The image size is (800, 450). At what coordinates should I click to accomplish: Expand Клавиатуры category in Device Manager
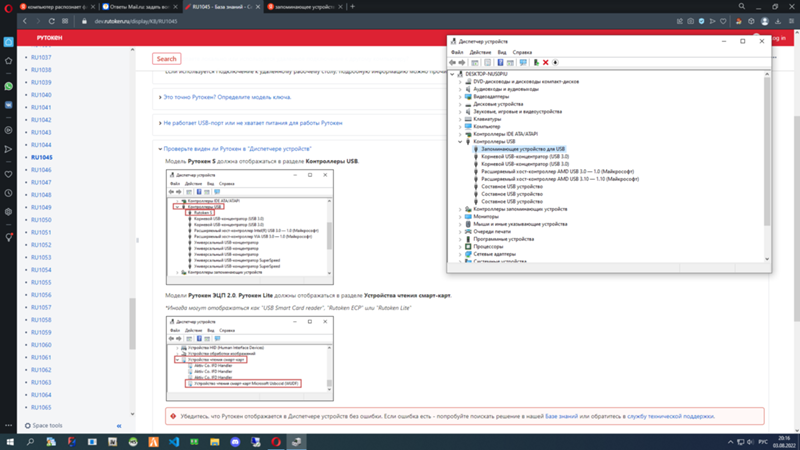(460, 119)
